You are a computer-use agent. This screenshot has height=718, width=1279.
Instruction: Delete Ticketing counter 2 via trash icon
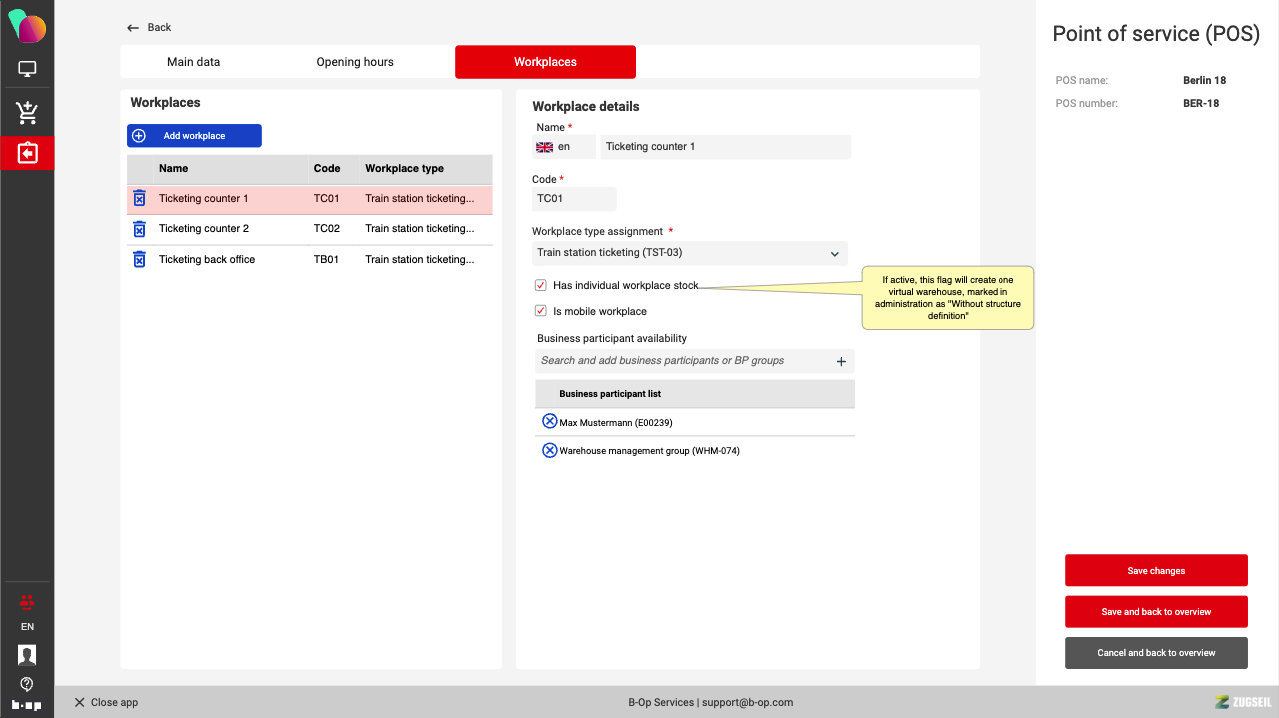pos(140,229)
